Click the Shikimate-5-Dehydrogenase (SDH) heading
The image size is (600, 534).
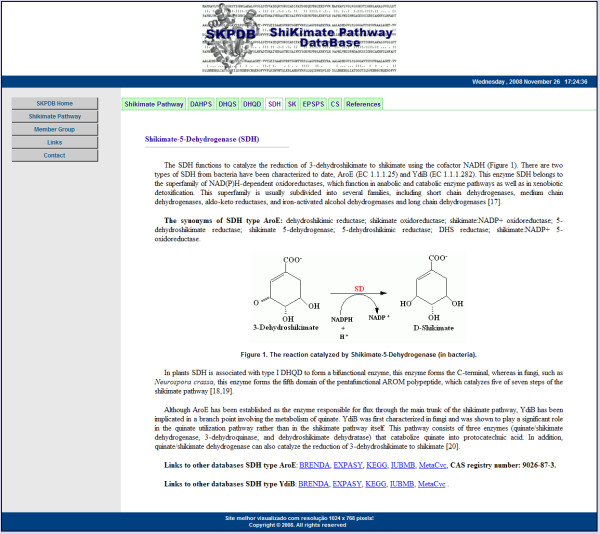coord(202,139)
